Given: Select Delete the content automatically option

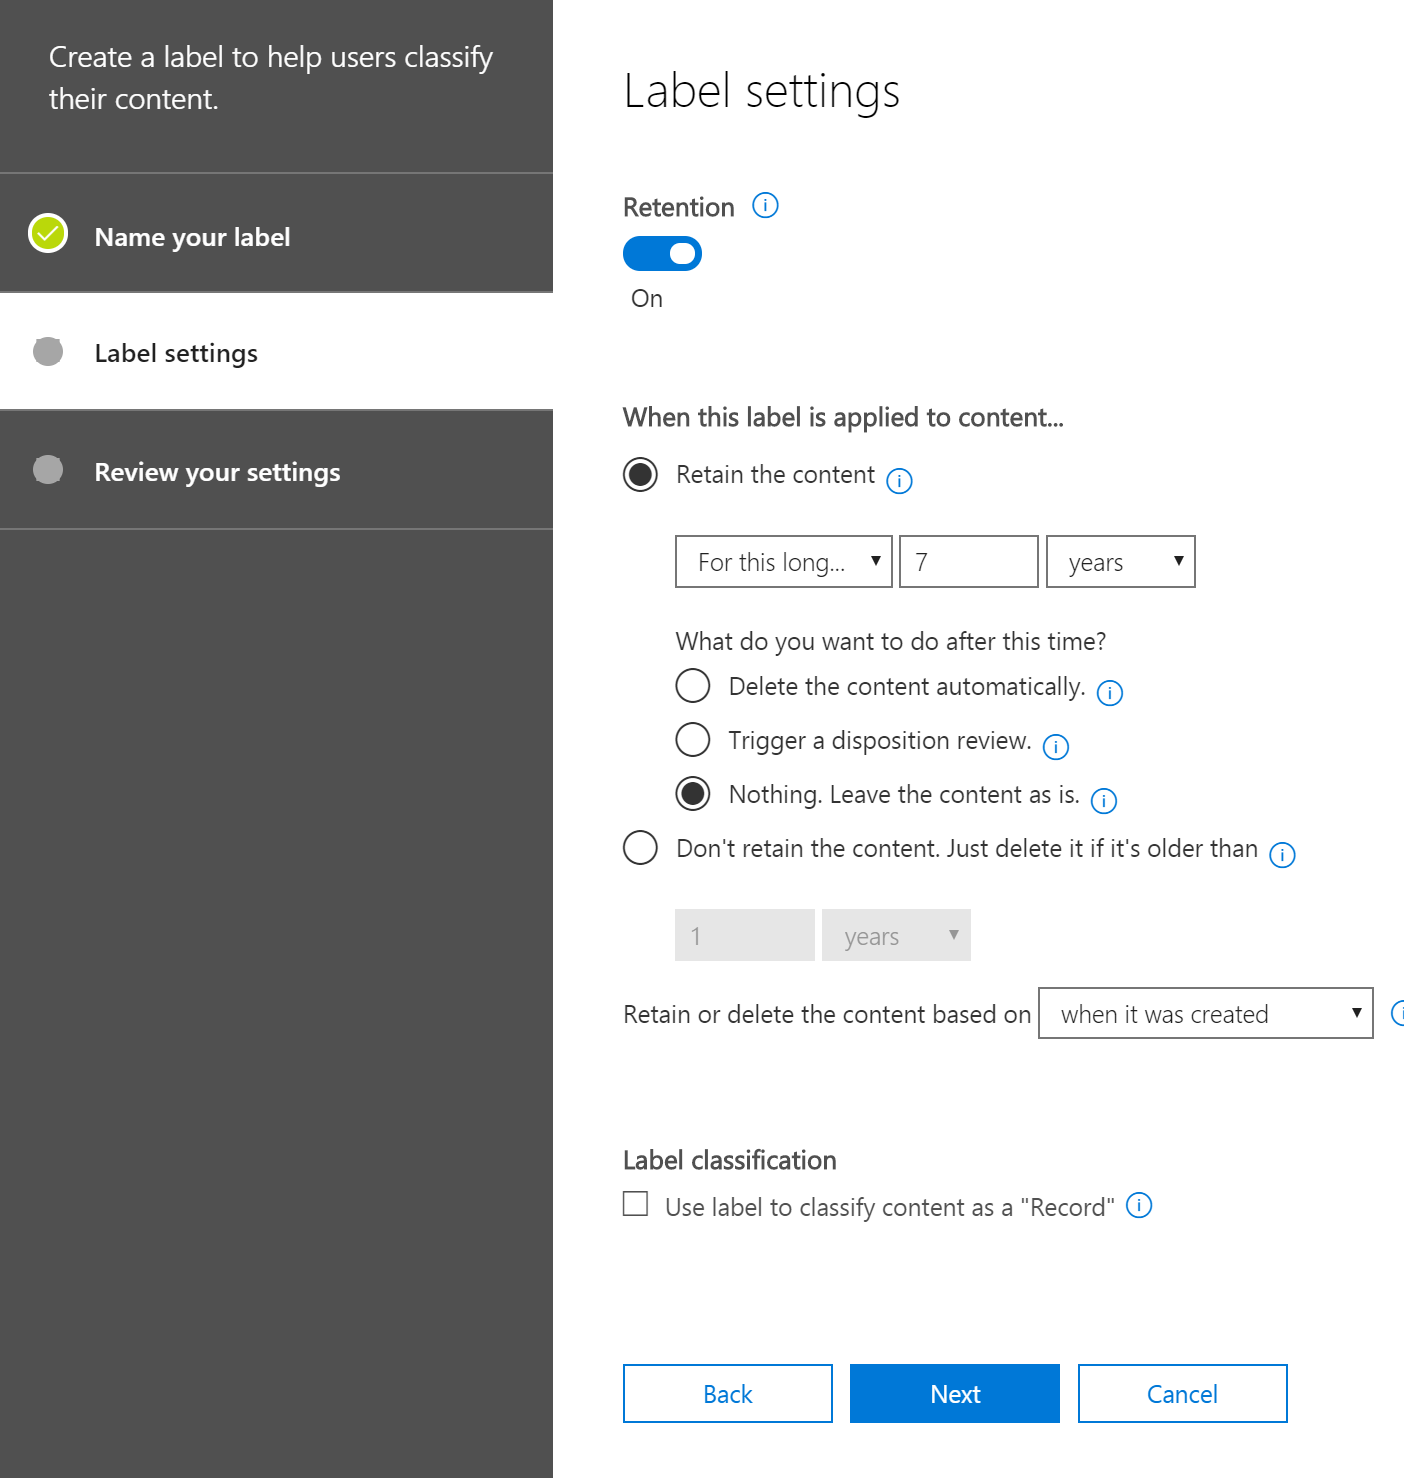Looking at the screenshot, I should [693, 686].
